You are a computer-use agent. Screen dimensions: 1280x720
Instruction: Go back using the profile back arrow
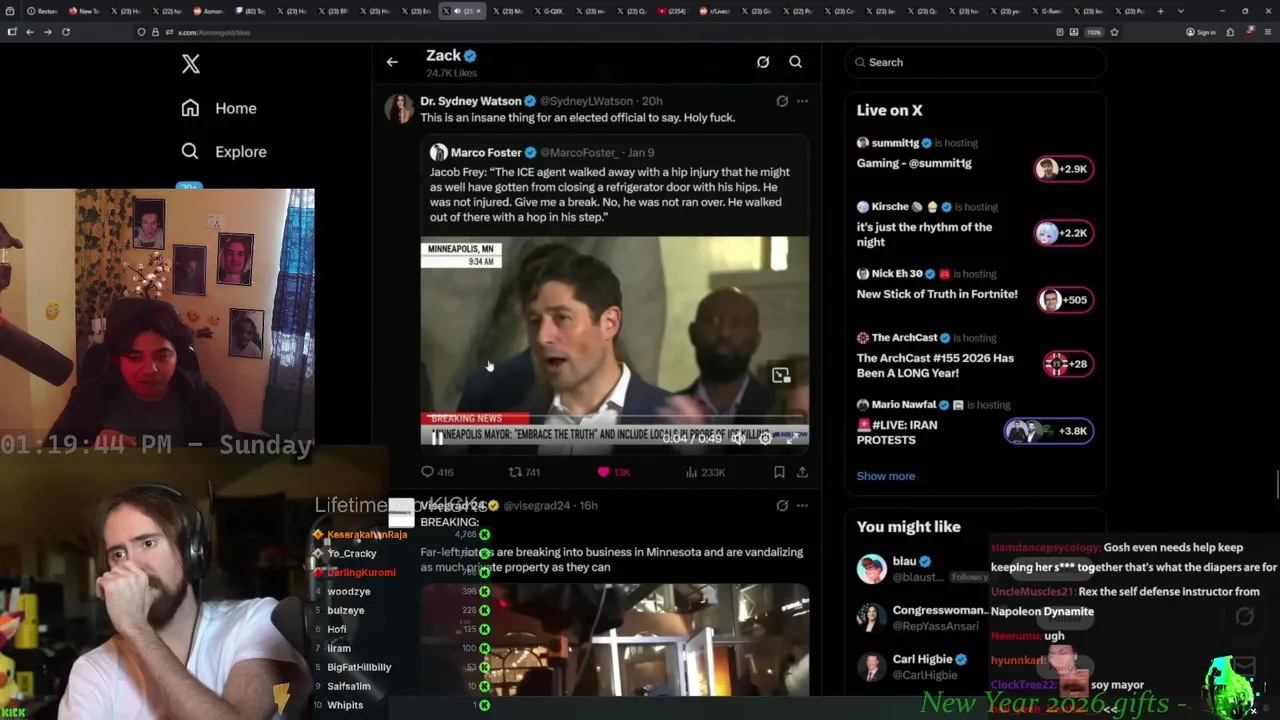[x=392, y=62]
